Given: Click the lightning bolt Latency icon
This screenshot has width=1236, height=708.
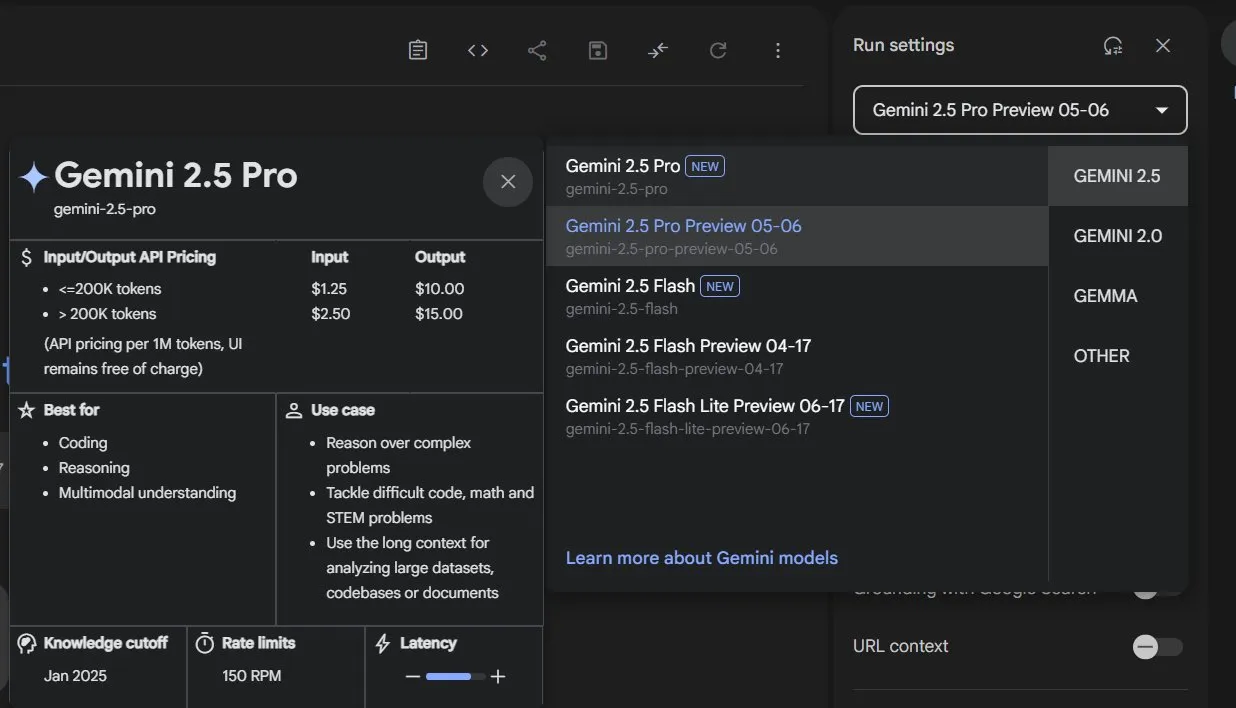Looking at the screenshot, I should point(382,643).
